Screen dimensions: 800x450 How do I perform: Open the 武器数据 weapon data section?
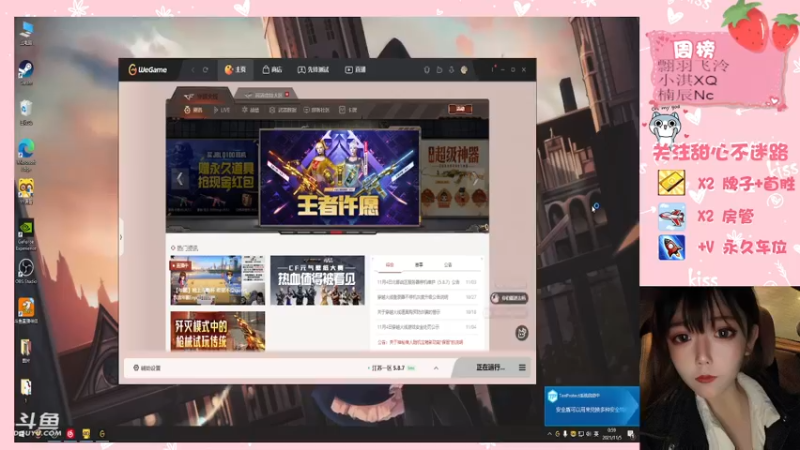tap(283, 110)
